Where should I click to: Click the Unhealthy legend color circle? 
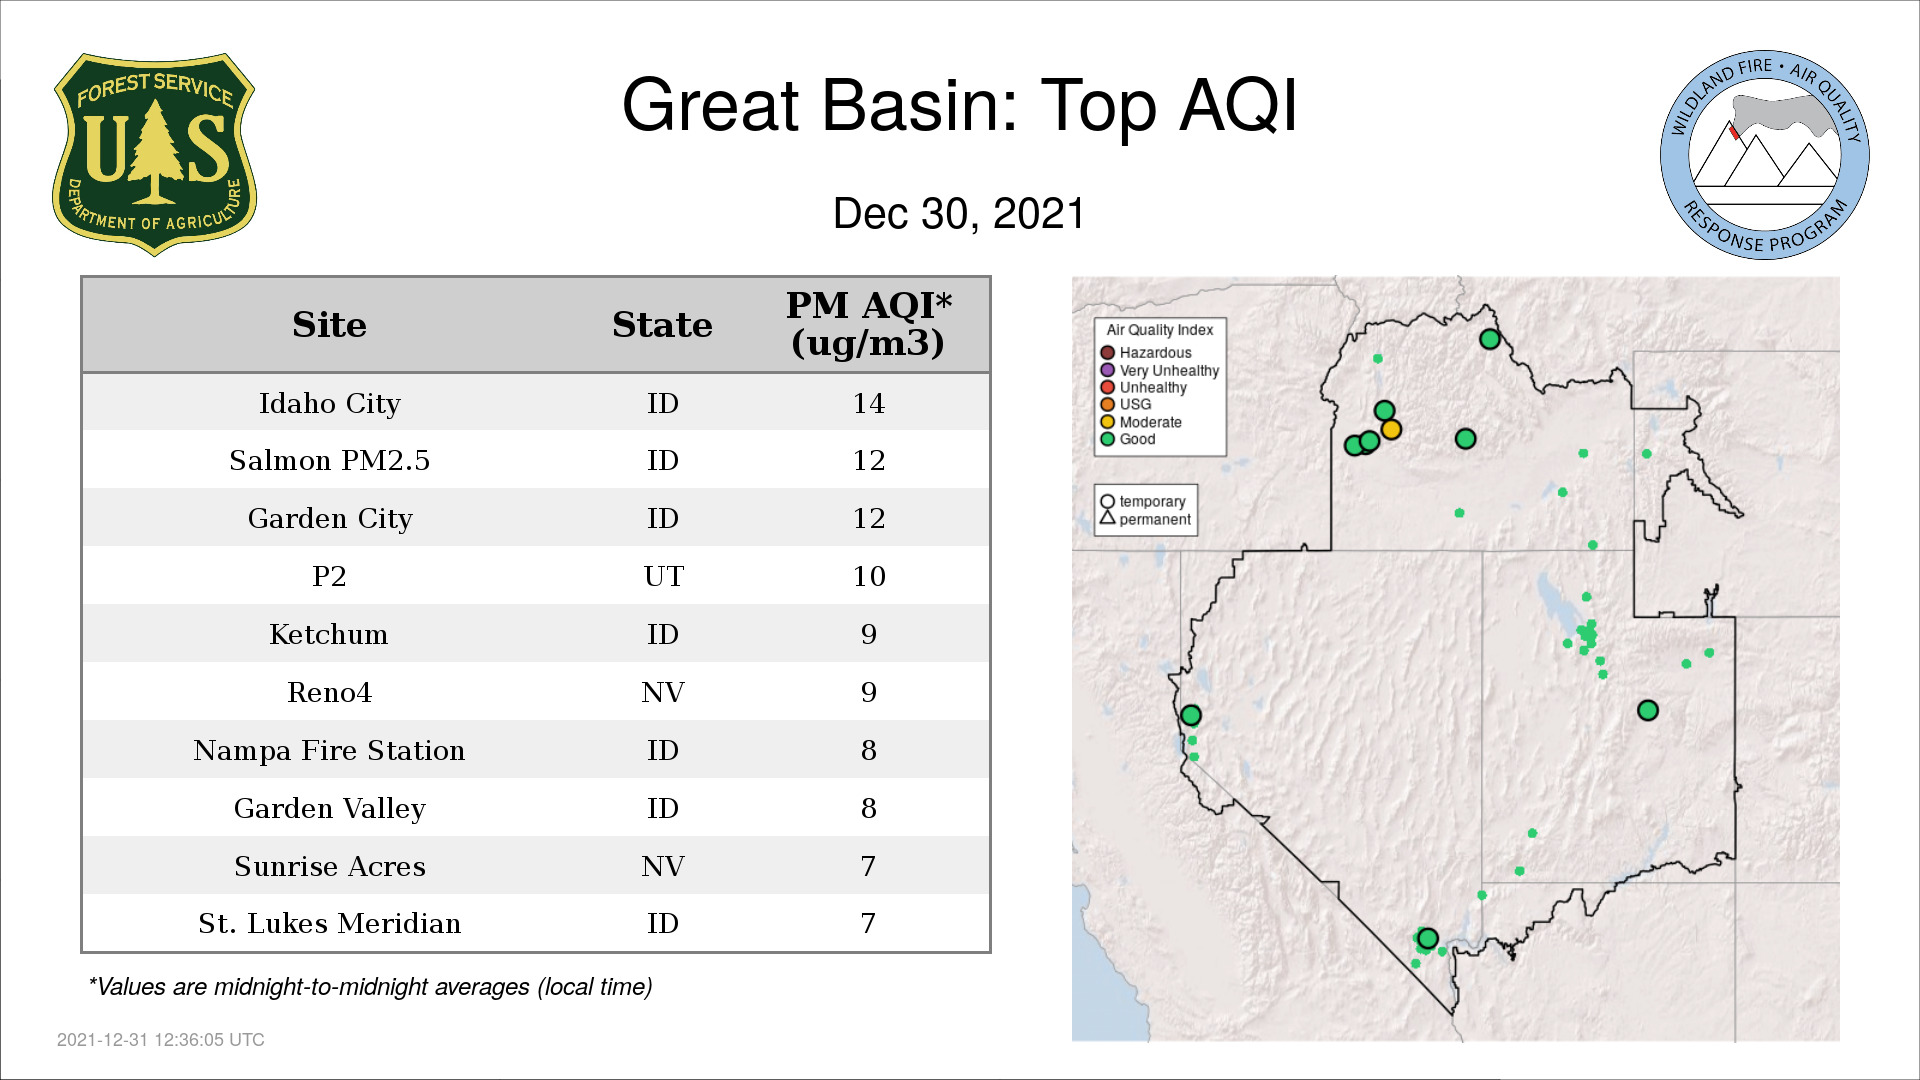pyautogui.click(x=1107, y=387)
